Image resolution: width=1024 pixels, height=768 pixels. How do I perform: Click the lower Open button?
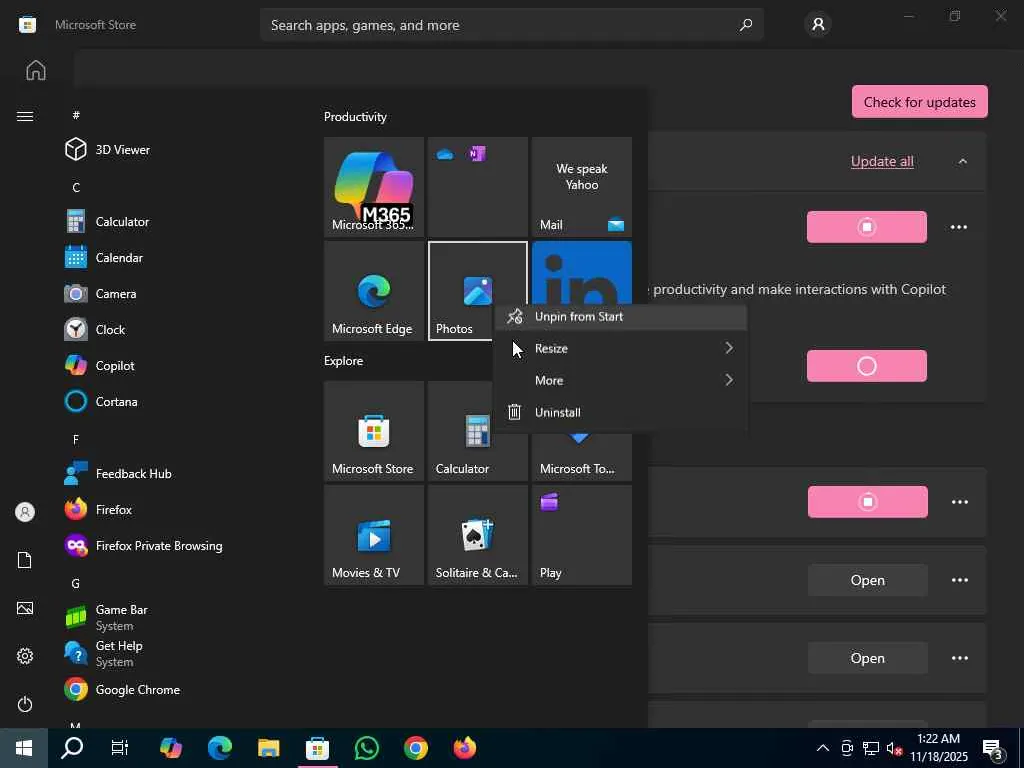pos(867,658)
